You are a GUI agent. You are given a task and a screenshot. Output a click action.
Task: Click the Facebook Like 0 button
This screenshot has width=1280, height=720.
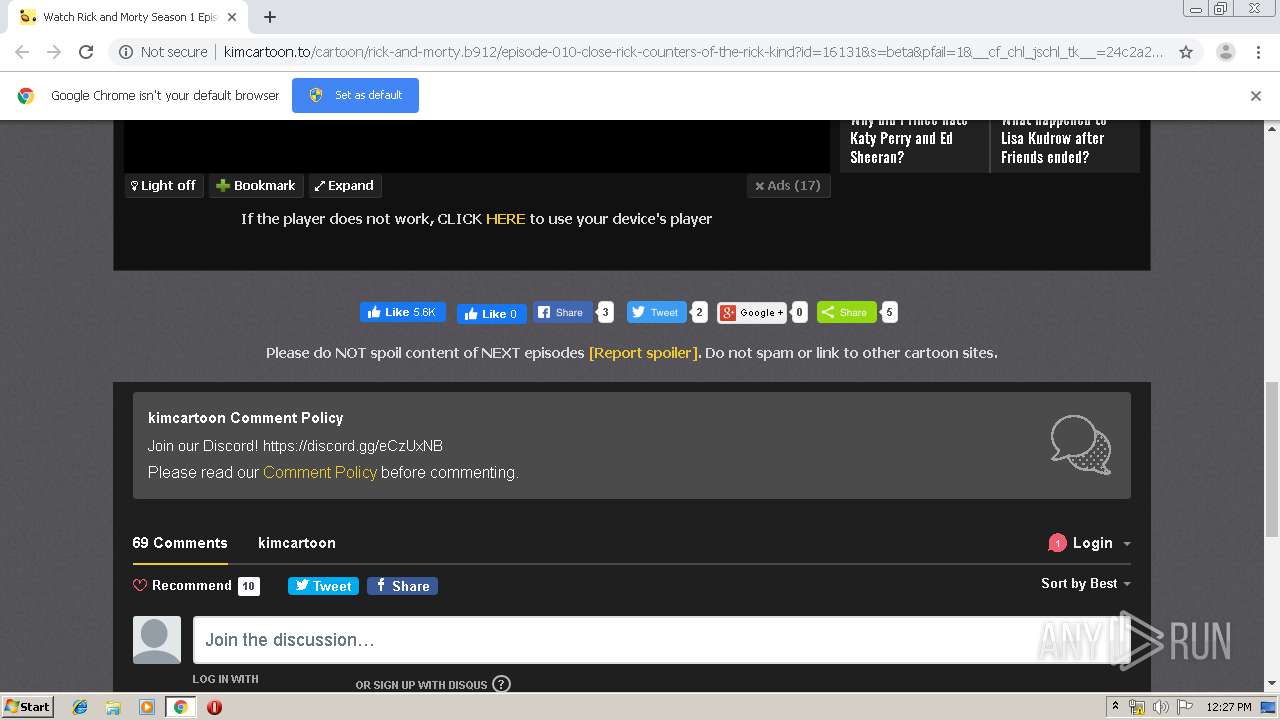[491, 313]
